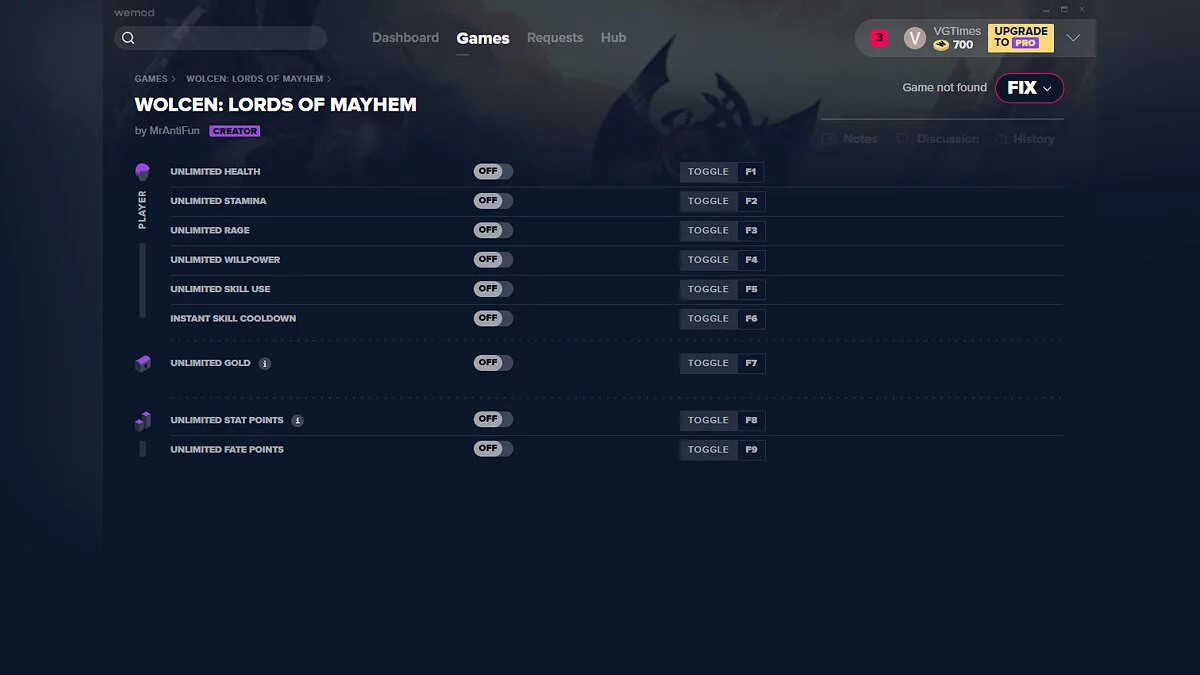Toggle Unlimited Gold switch

click(493, 363)
